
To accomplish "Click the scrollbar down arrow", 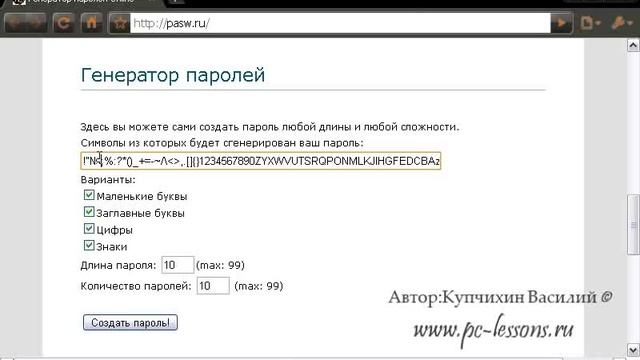I will [x=633, y=350].
